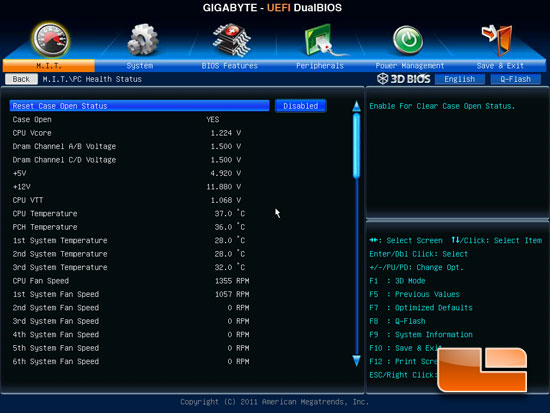Click the M.I.T.\PC Health Status breadcrumb
550x413 pixels.
tap(92, 79)
